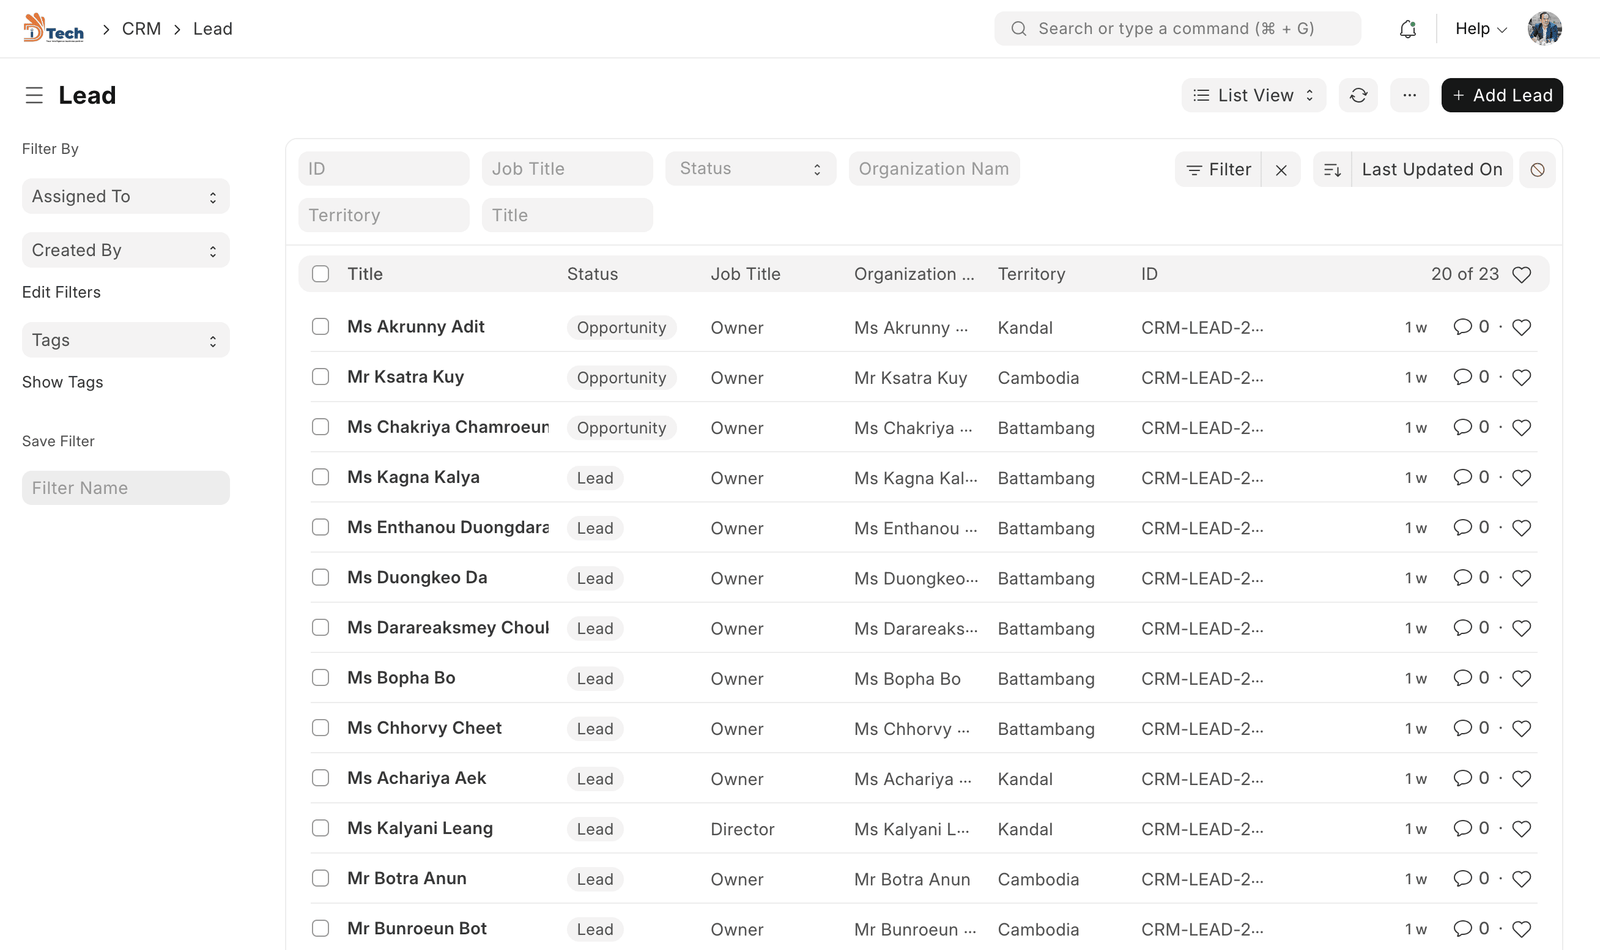The width and height of the screenshot is (1600, 950).
Task: Click the refresh list icon
Action: coord(1358,95)
